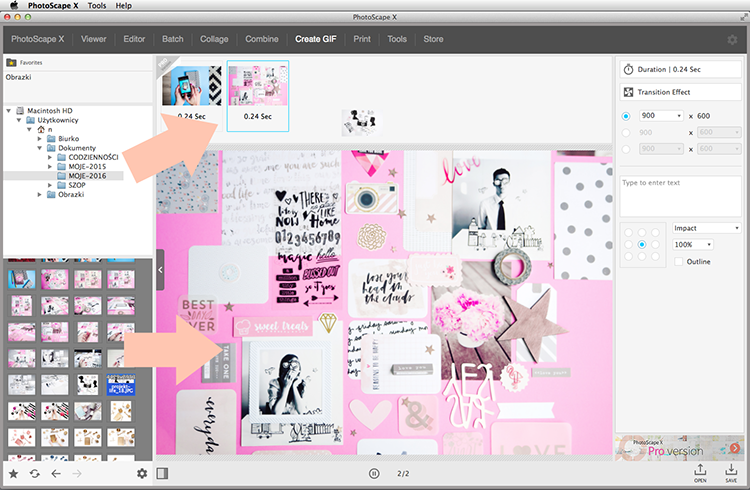Select the 900 x 600 size radio button

pyautogui.click(x=626, y=116)
